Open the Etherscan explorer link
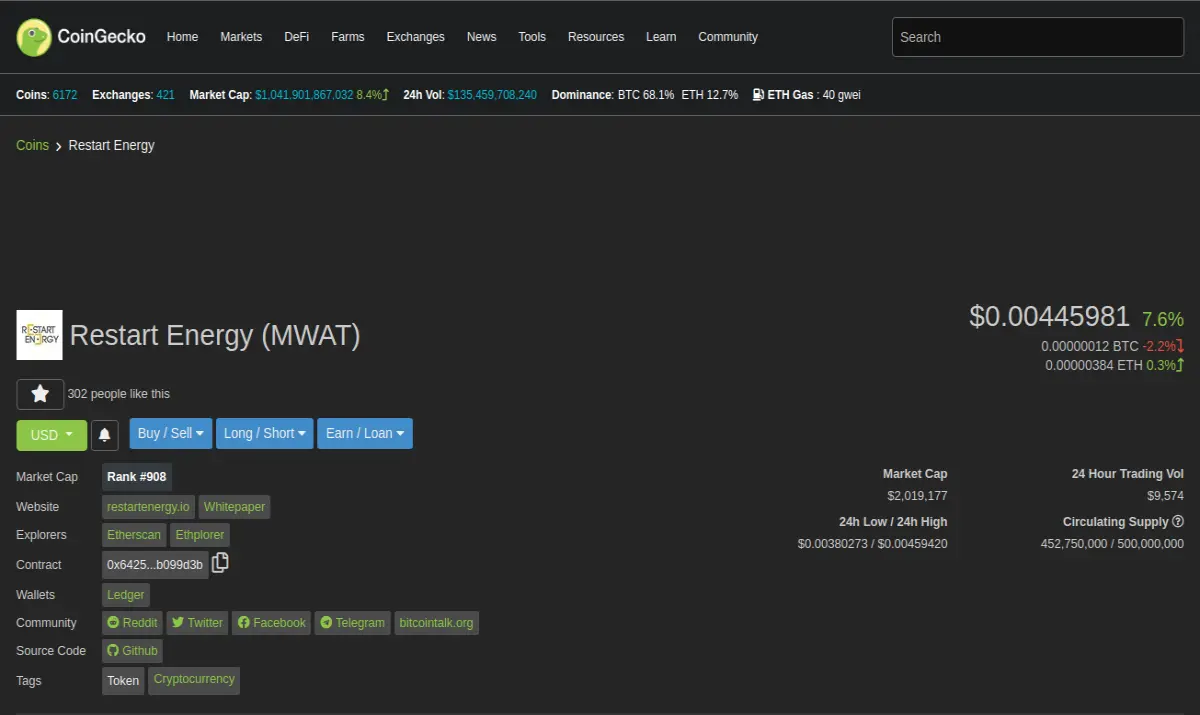Image resolution: width=1200 pixels, height=715 pixels. pos(134,535)
